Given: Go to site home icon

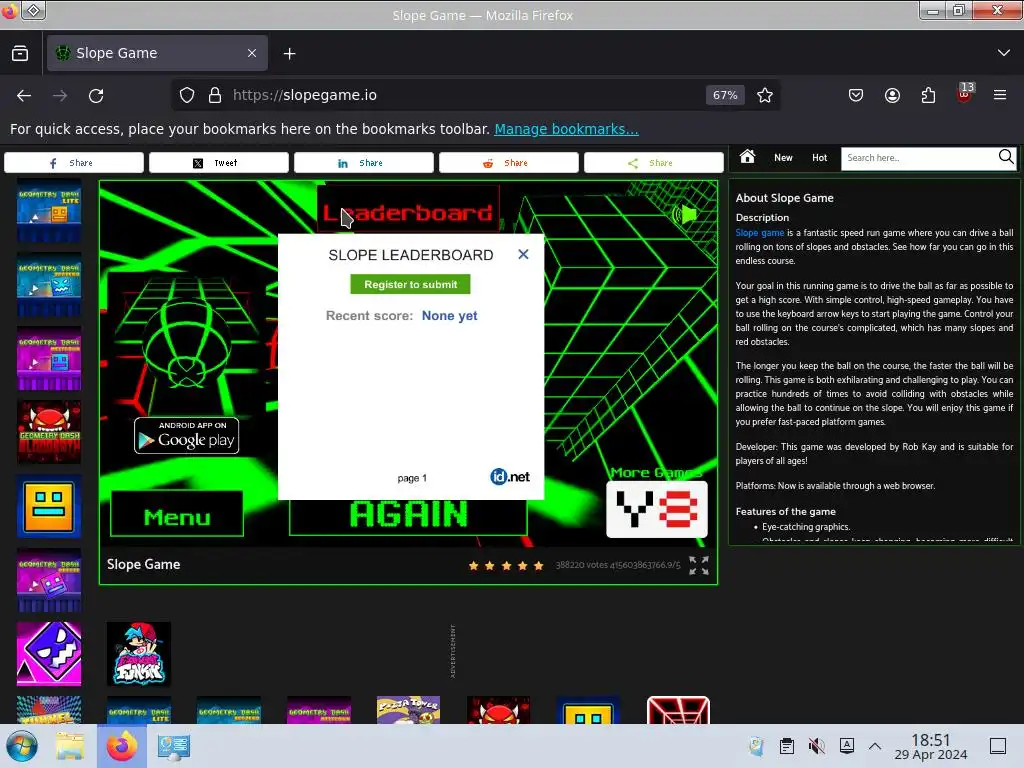Looking at the screenshot, I should coord(747,157).
